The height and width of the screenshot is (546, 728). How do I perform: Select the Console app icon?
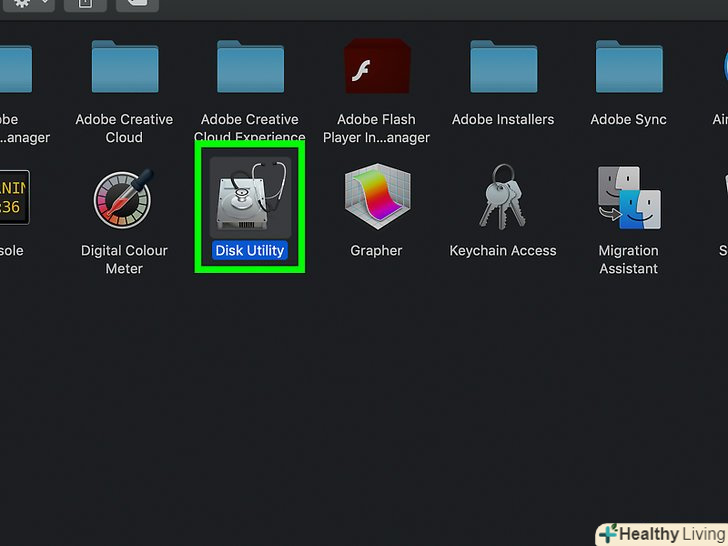(x=14, y=197)
